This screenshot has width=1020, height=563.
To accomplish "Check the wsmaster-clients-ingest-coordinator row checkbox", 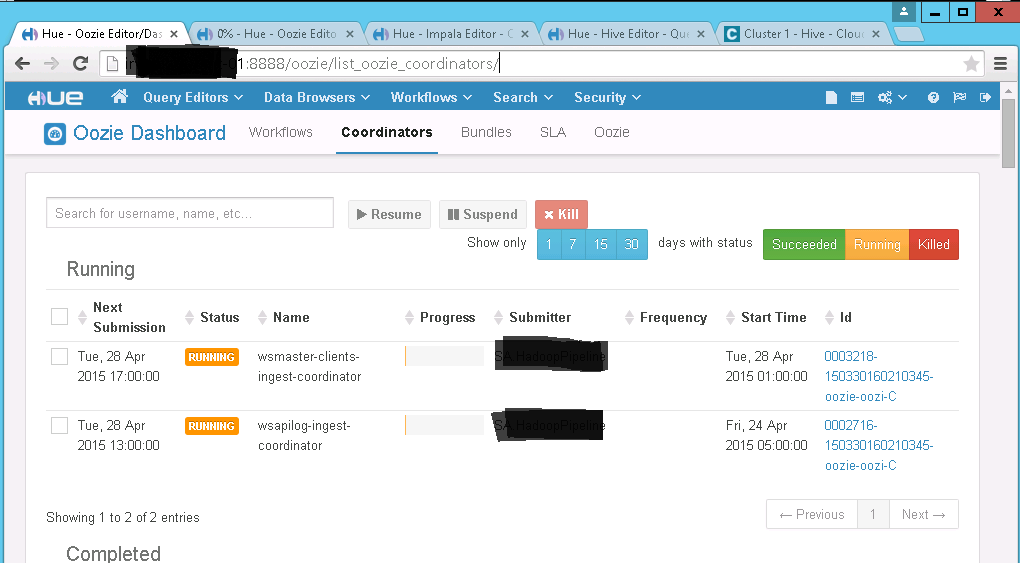I will pyautogui.click(x=60, y=357).
